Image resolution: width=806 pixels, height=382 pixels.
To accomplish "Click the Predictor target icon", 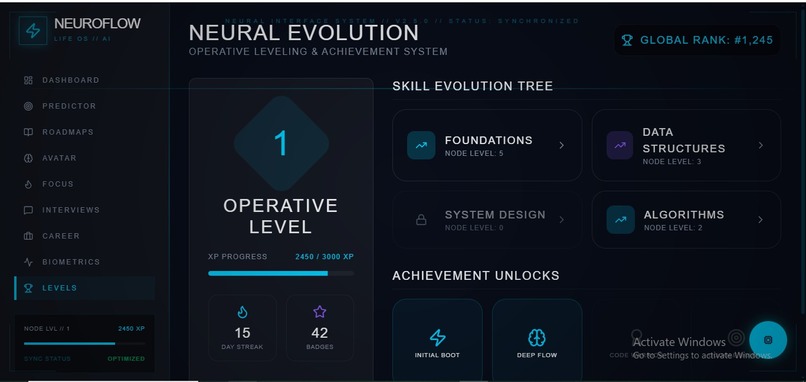I will (x=28, y=106).
